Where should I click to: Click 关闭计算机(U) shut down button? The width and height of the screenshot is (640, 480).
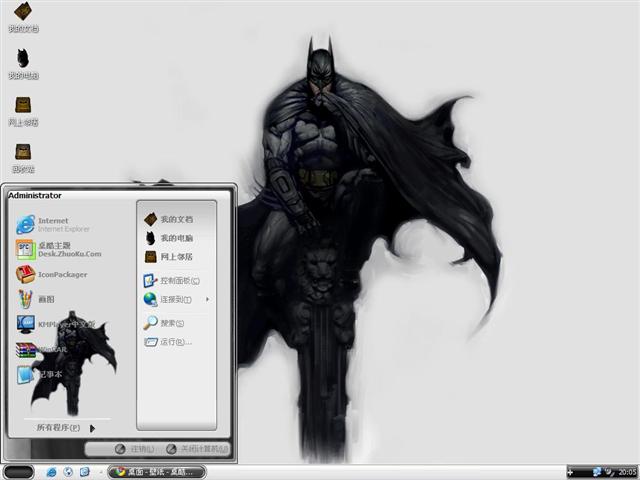198,449
